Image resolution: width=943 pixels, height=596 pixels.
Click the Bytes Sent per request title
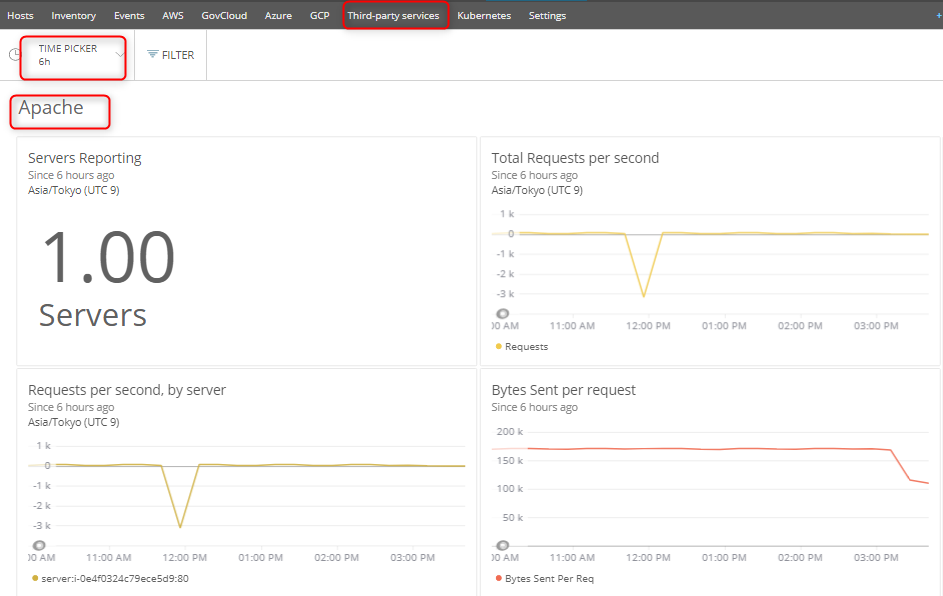click(564, 390)
